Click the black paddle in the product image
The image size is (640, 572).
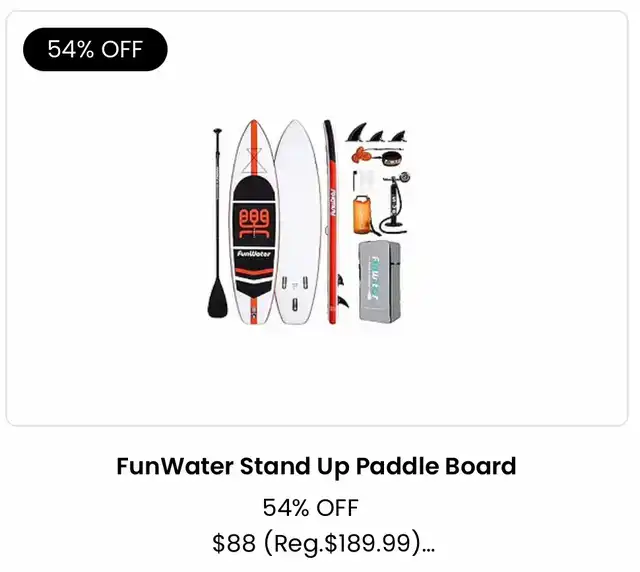[x=218, y=223]
